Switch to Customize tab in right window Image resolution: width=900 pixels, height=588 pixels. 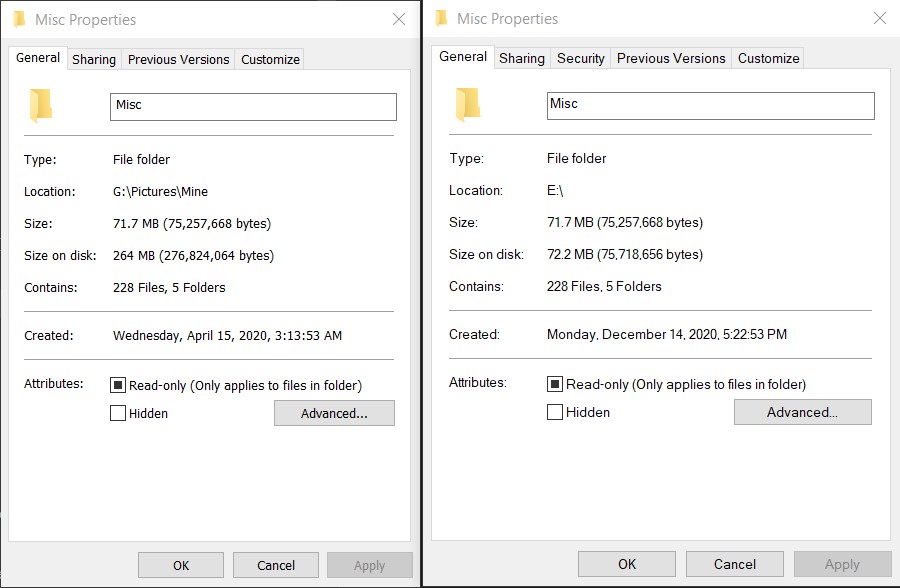click(769, 58)
